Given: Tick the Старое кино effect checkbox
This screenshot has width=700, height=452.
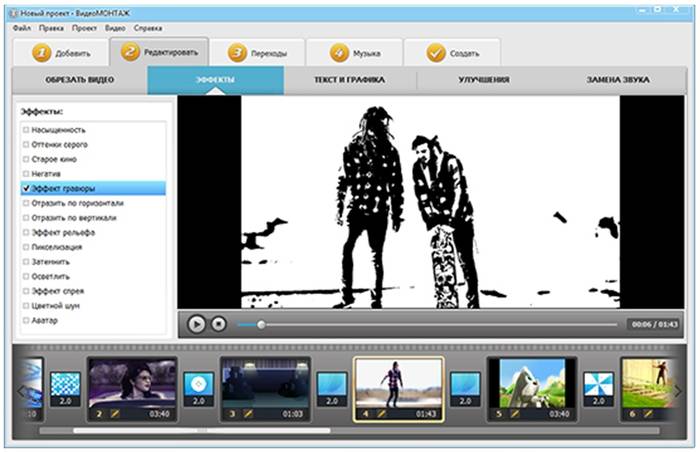Looking at the screenshot, I should click(x=26, y=159).
